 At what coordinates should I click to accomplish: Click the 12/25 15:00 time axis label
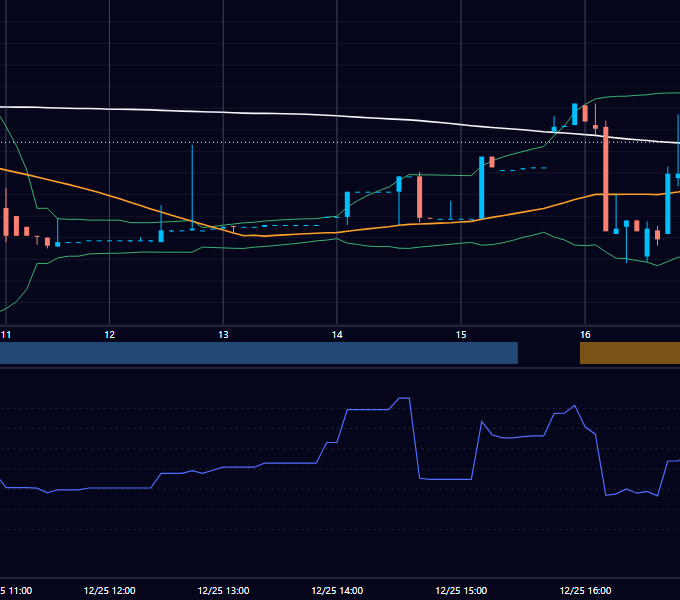click(461, 590)
